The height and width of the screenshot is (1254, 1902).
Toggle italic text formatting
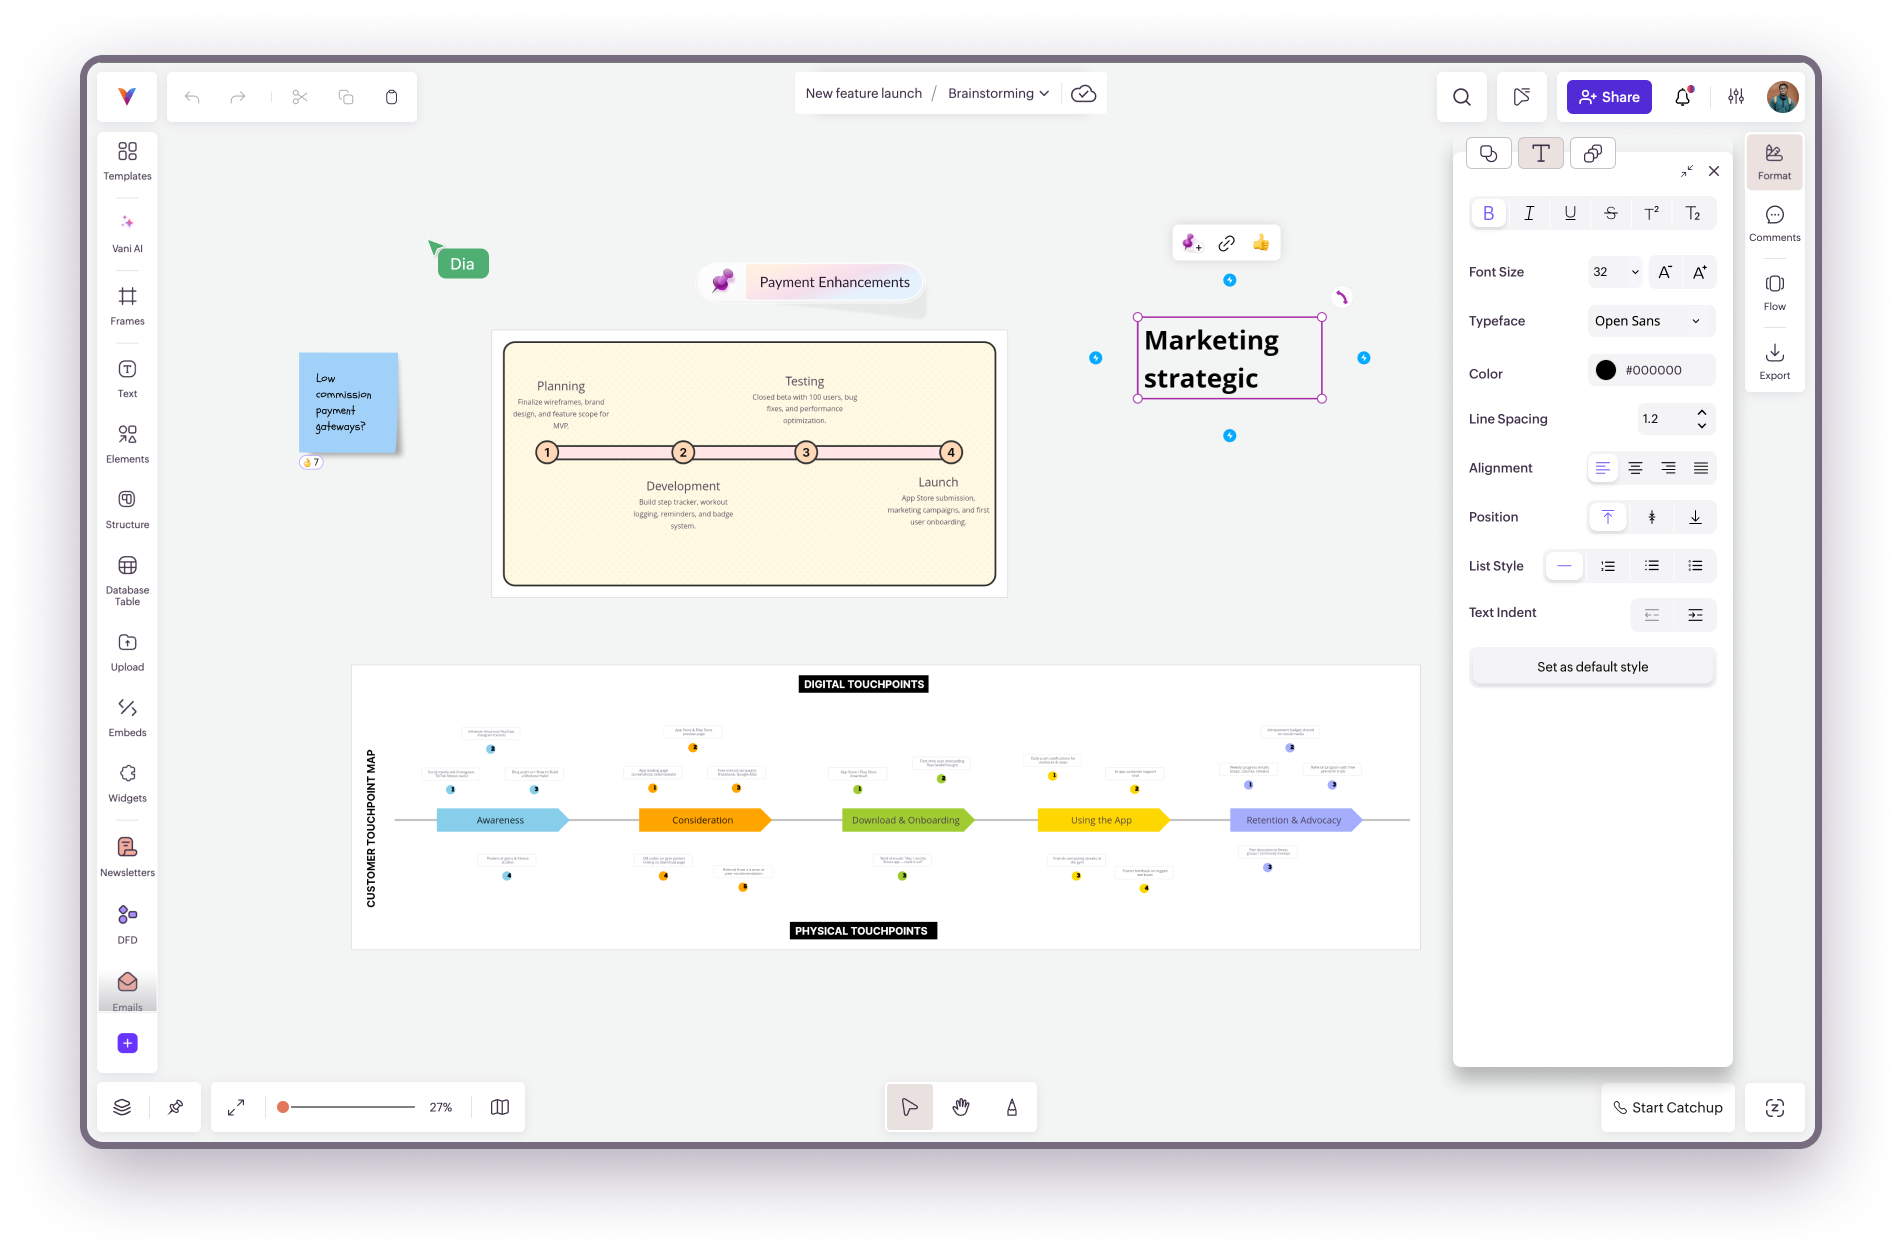point(1529,213)
